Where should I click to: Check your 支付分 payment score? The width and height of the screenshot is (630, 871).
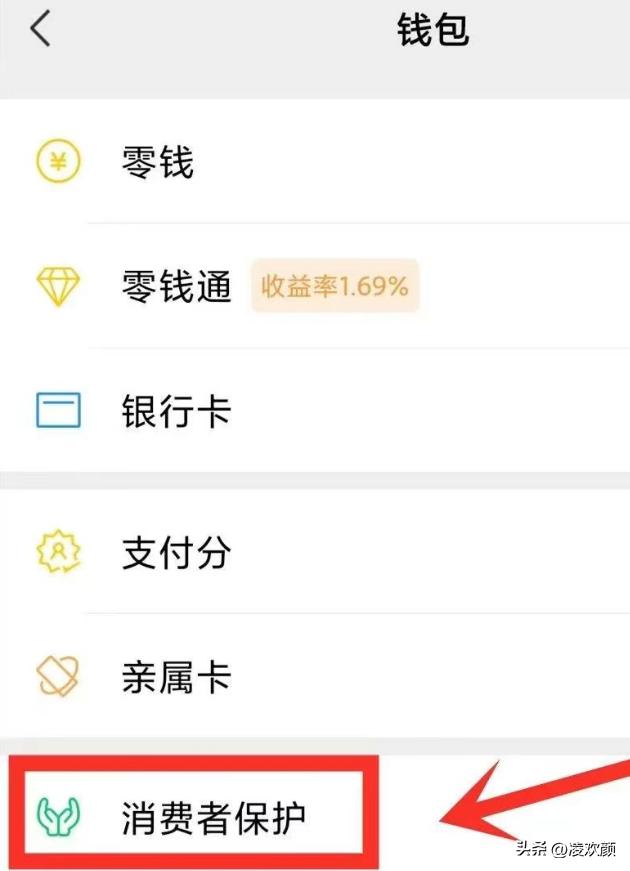coord(176,552)
